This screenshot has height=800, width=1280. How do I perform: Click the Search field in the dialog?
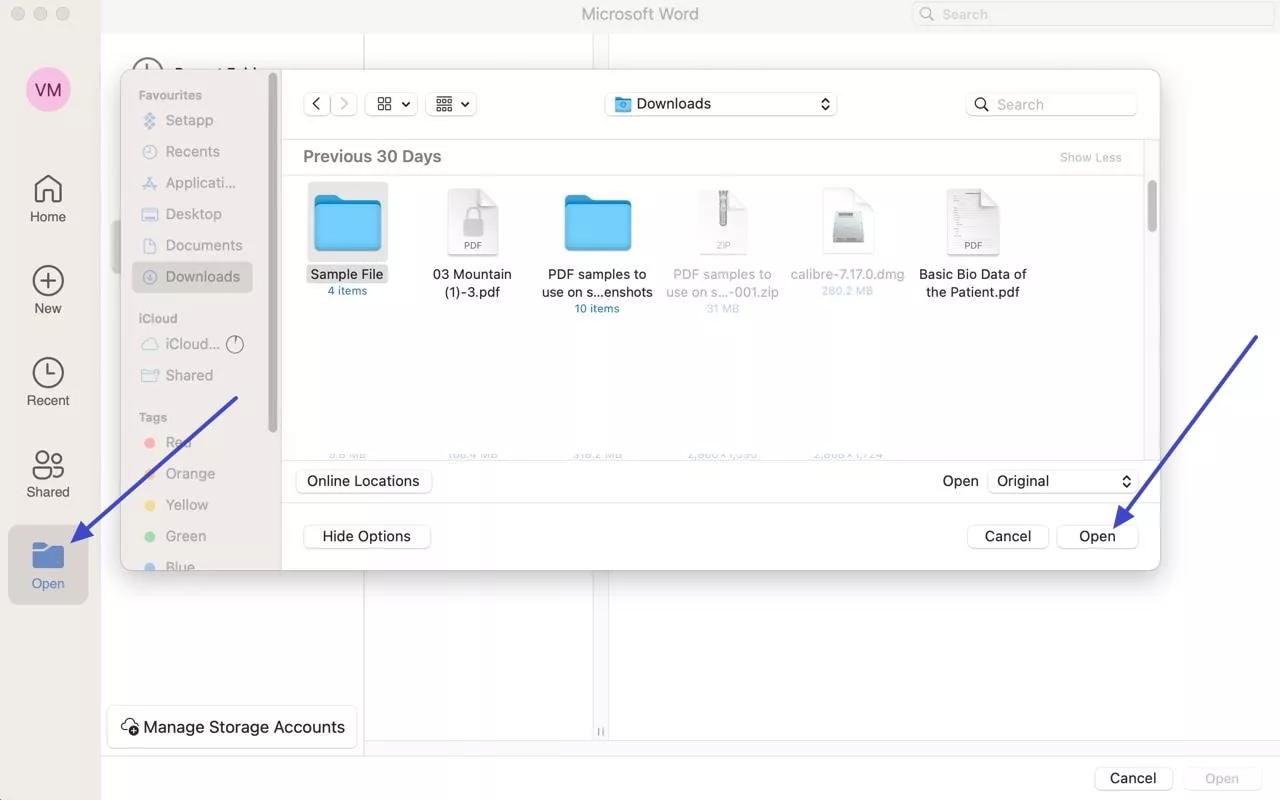[x=1051, y=103]
